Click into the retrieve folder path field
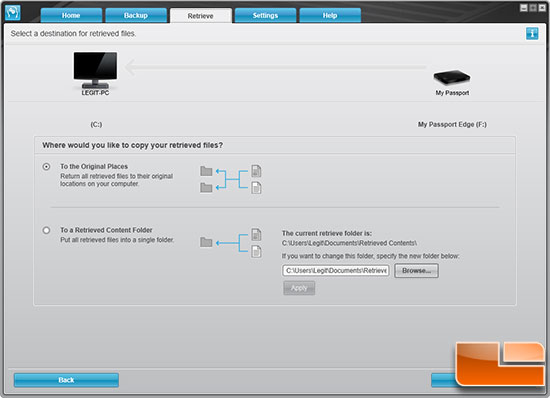Viewport: 550px width, 398px height. coord(336,271)
